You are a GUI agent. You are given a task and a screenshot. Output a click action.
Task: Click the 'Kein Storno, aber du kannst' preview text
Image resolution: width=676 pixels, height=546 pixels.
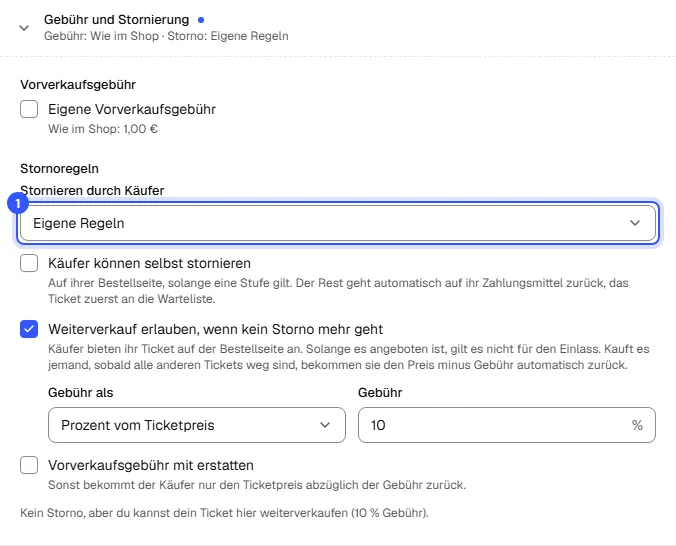(224, 513)
